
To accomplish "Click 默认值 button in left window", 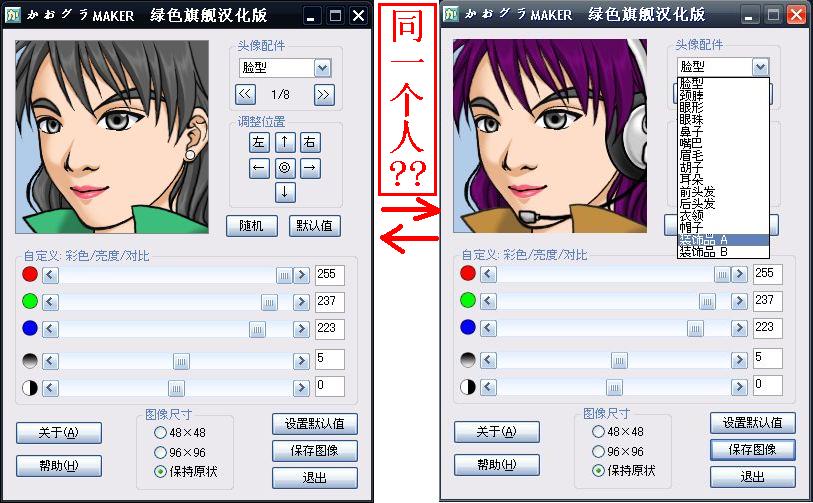I will pos(314,226).
